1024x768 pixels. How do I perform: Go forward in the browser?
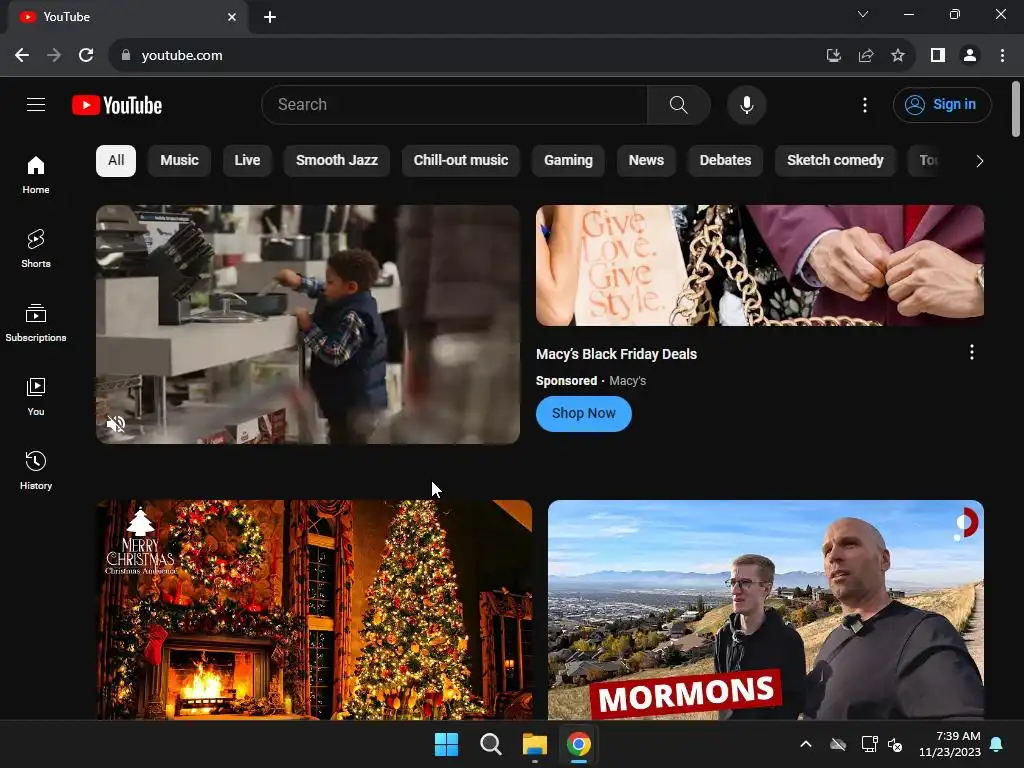pyautogui.click(x=54, y=56)
